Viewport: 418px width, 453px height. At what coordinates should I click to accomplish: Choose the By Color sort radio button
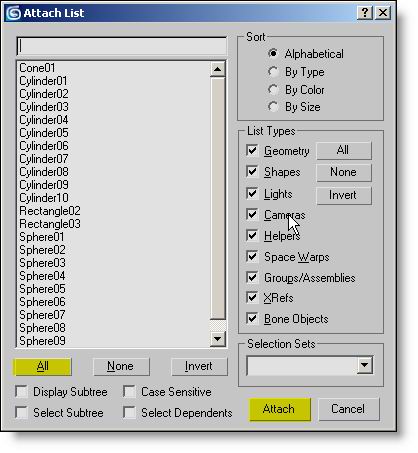273,89
